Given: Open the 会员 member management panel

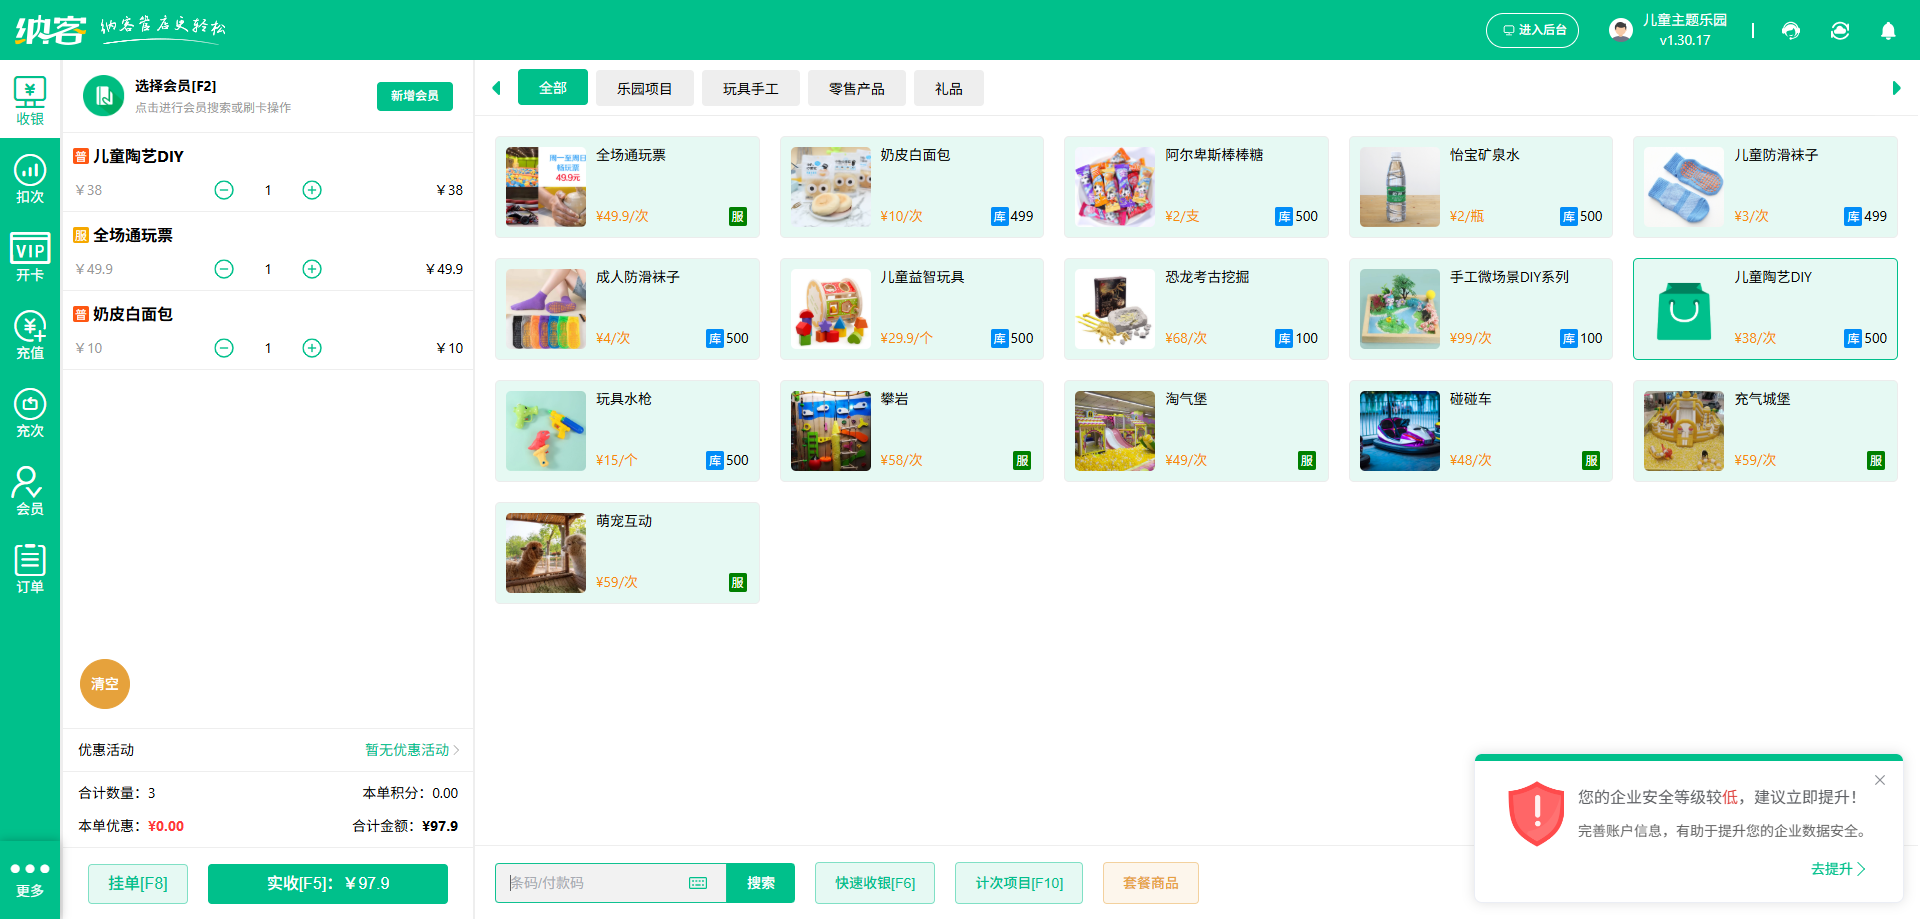Looking at the screenshot, I should pyautogui.click(x=30, y=490).
